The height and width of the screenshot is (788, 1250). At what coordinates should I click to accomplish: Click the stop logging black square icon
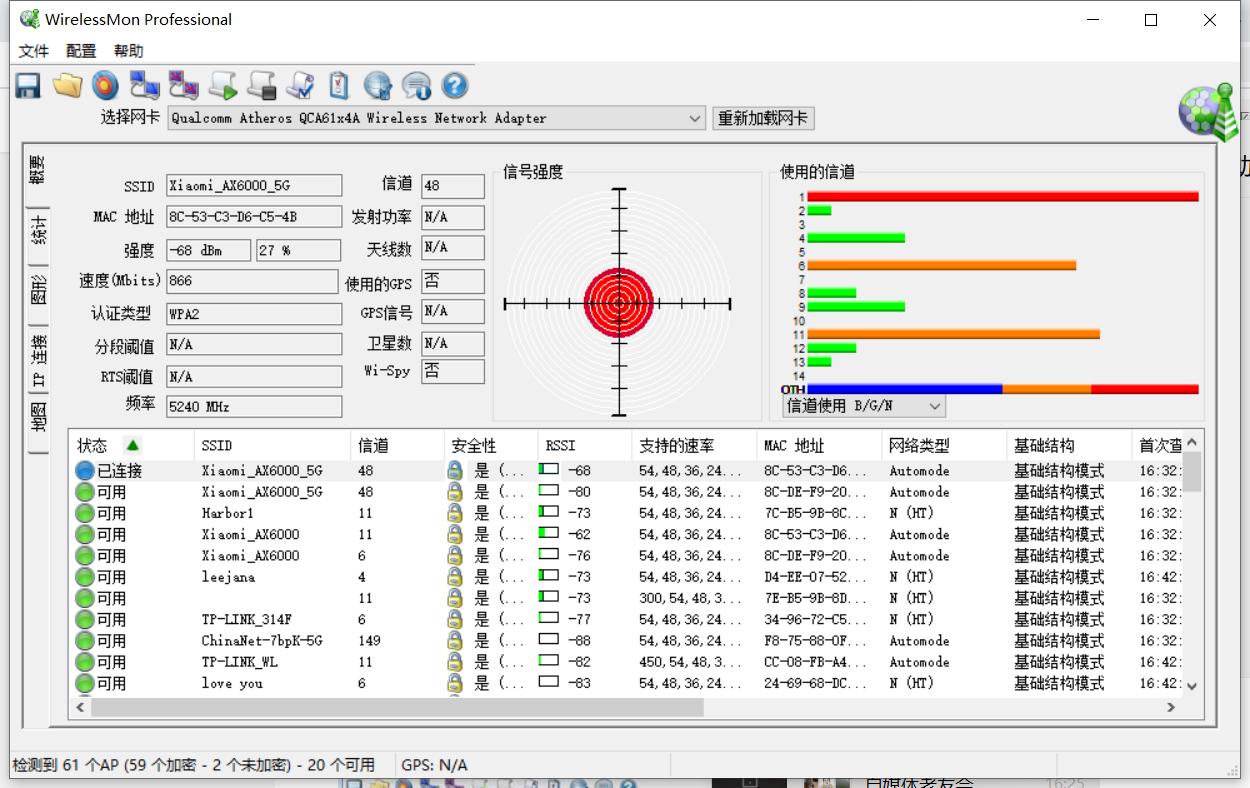click(262, 85)
